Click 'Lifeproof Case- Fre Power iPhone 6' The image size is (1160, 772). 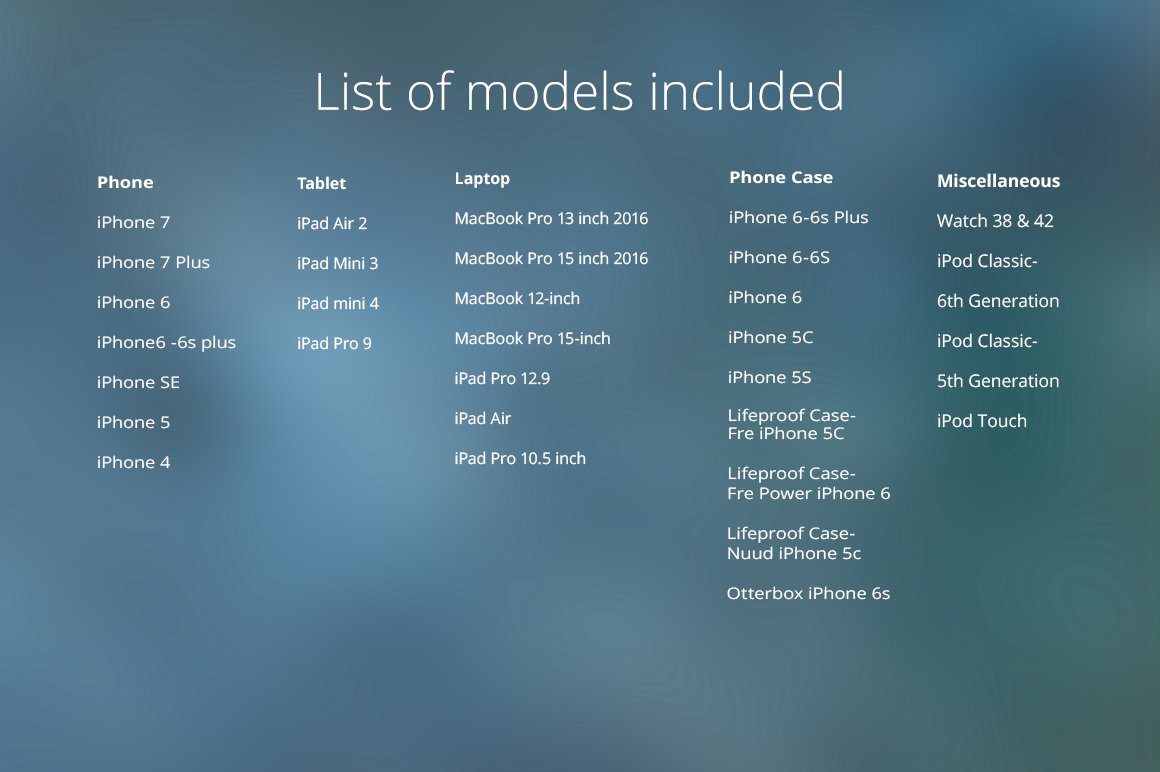(x=809, y=484)
